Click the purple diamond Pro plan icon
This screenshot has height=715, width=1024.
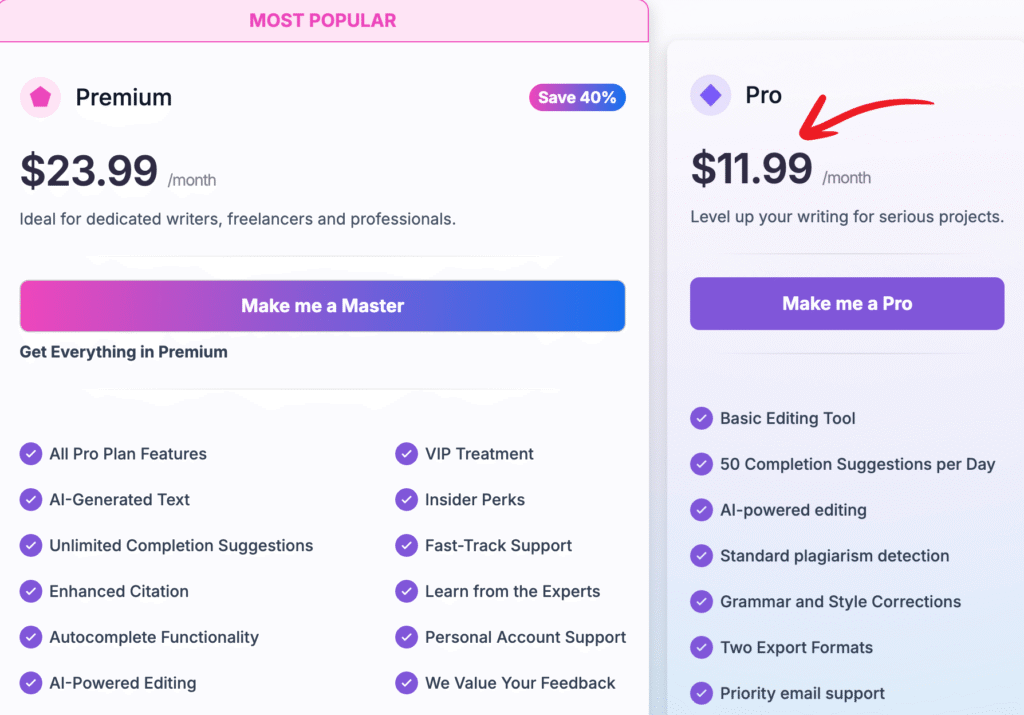tap(710, 96)
